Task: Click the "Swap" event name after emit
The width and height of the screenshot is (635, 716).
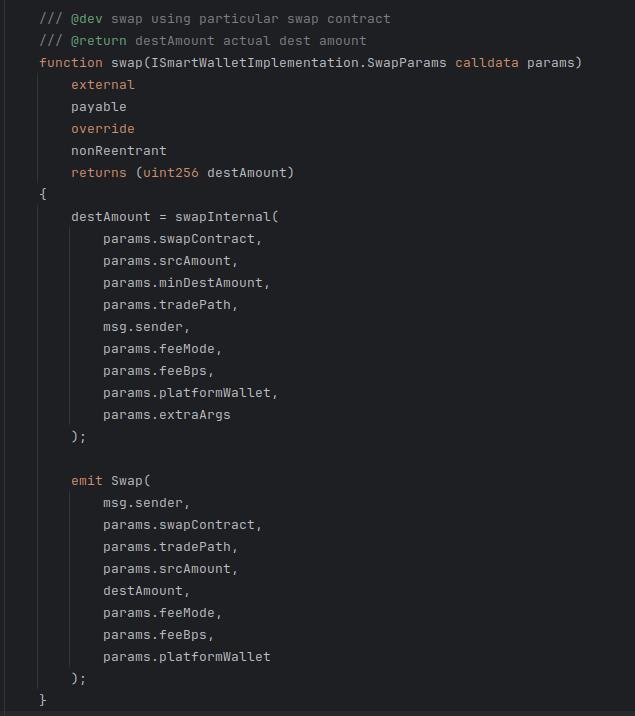Action: click(126, 480)
